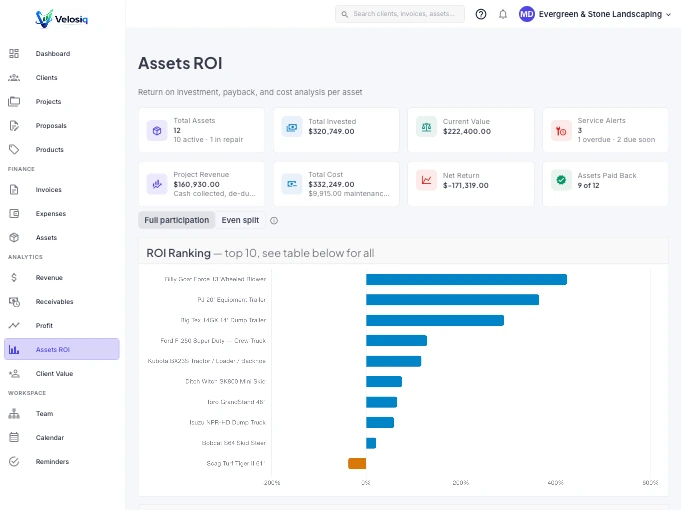Select the Expenses wallet icon
The width and height of the screenshot is (681, 510).
(14, 213)
